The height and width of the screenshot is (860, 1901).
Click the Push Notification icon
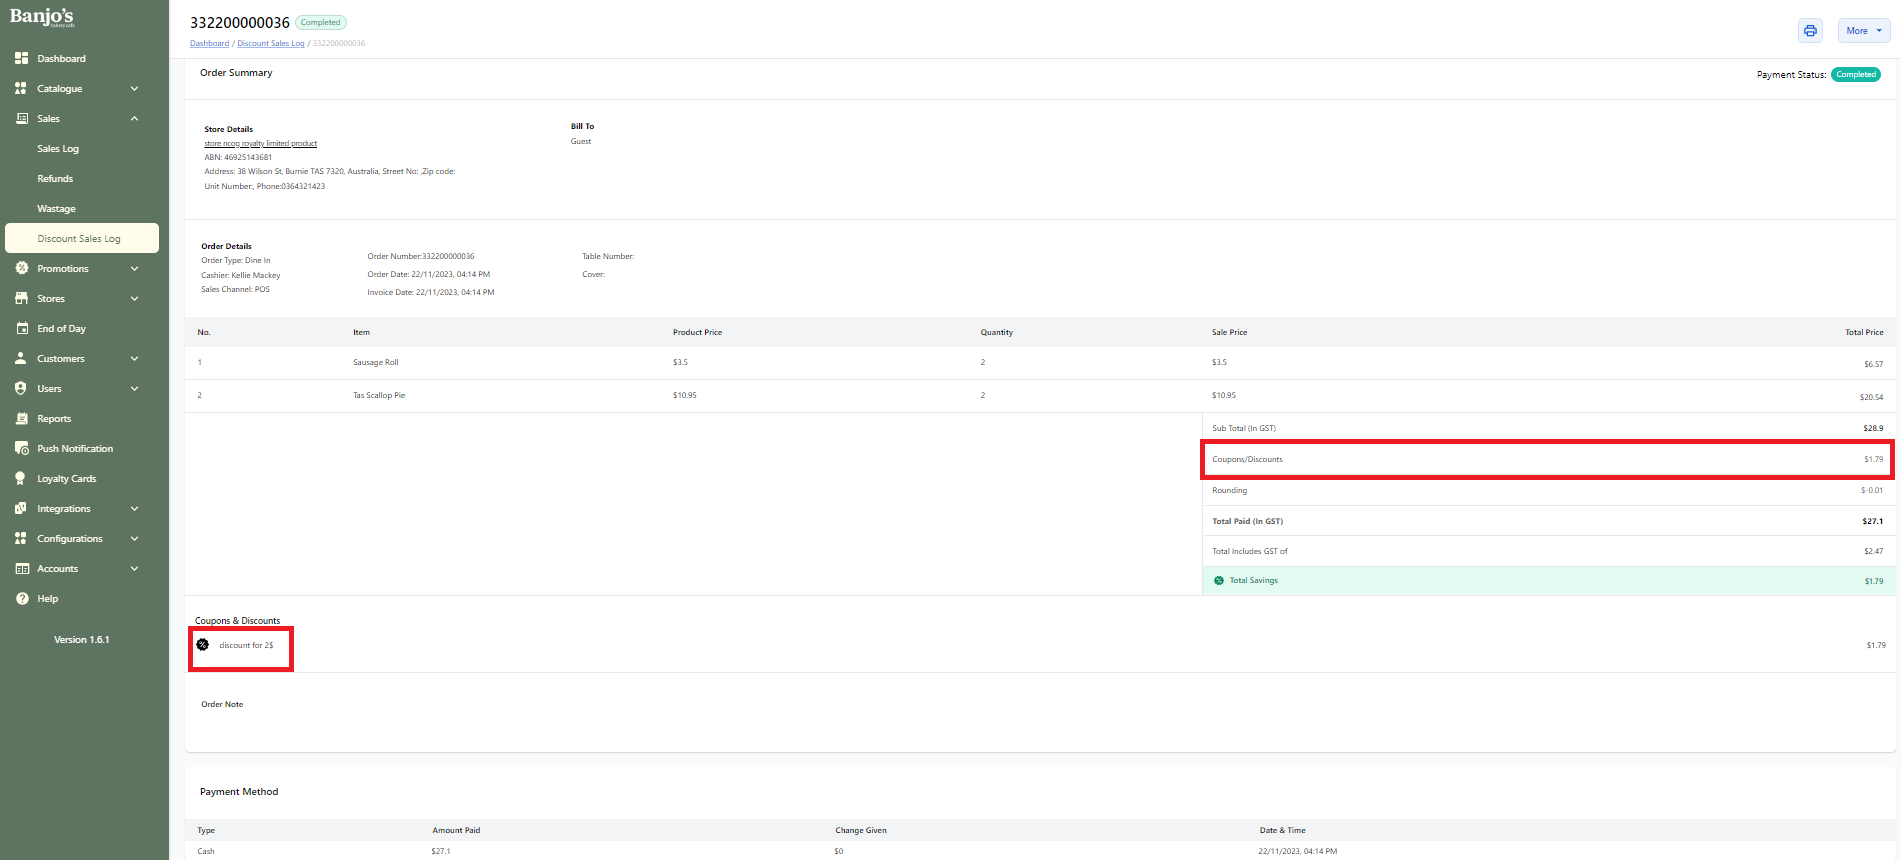21,449
